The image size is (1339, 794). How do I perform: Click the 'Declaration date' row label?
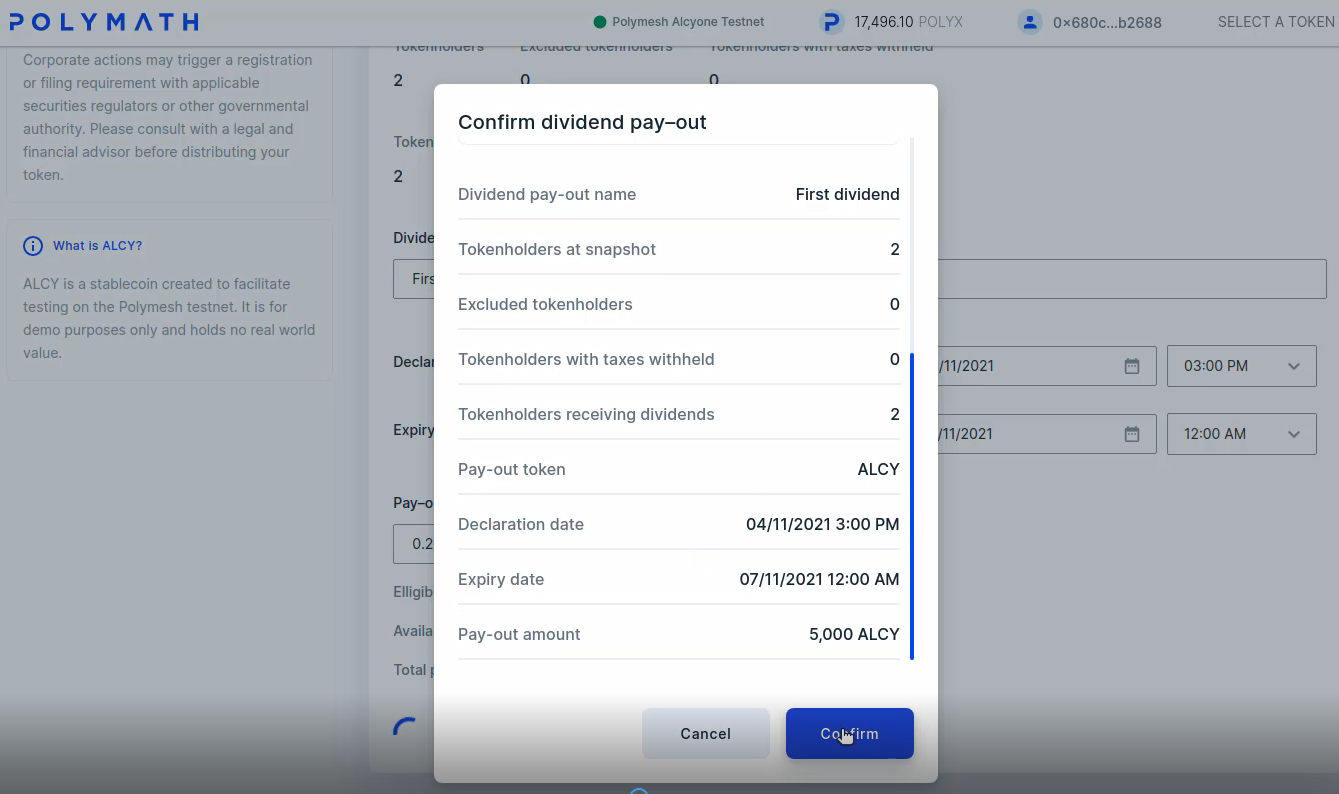click(x=521, y=524)
